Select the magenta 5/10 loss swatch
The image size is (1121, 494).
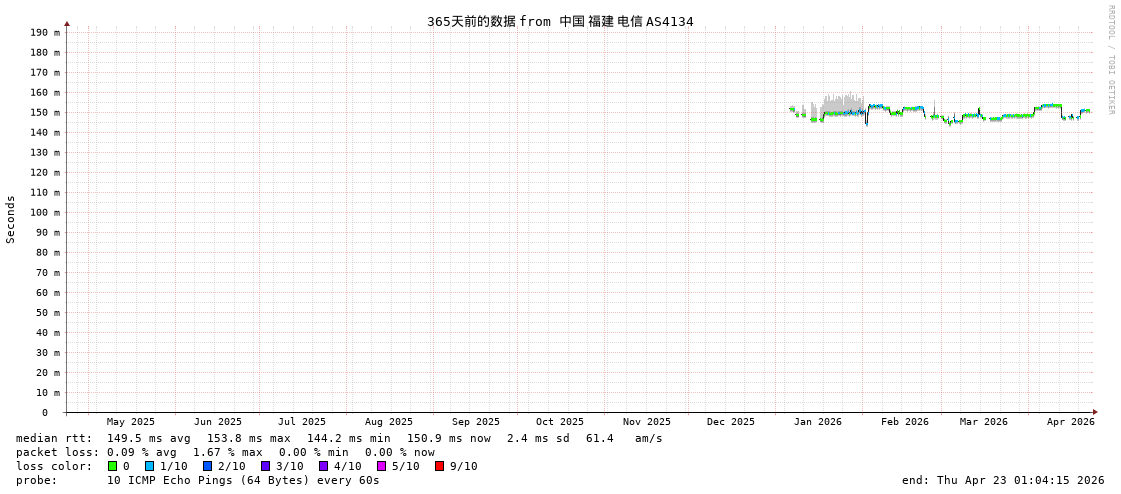[x=381, y=466]
